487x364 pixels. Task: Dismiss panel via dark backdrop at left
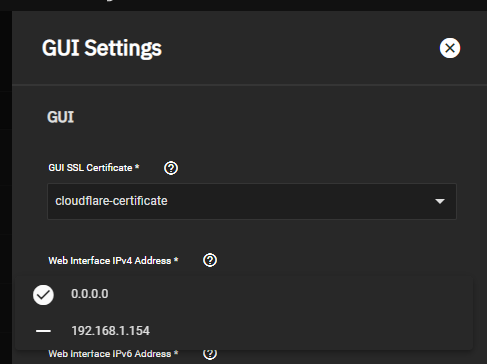(x=6, y=187)
